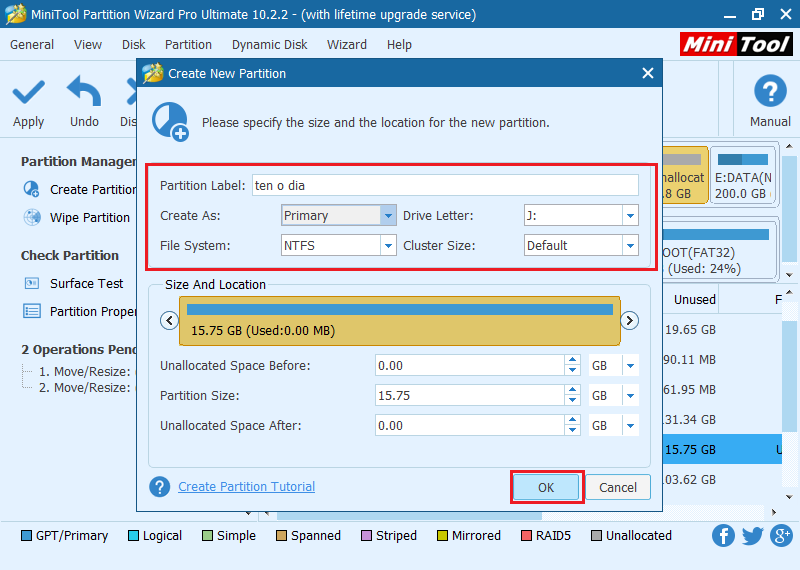
Task: Open the Facebook share icon
Action: [723, 536]
